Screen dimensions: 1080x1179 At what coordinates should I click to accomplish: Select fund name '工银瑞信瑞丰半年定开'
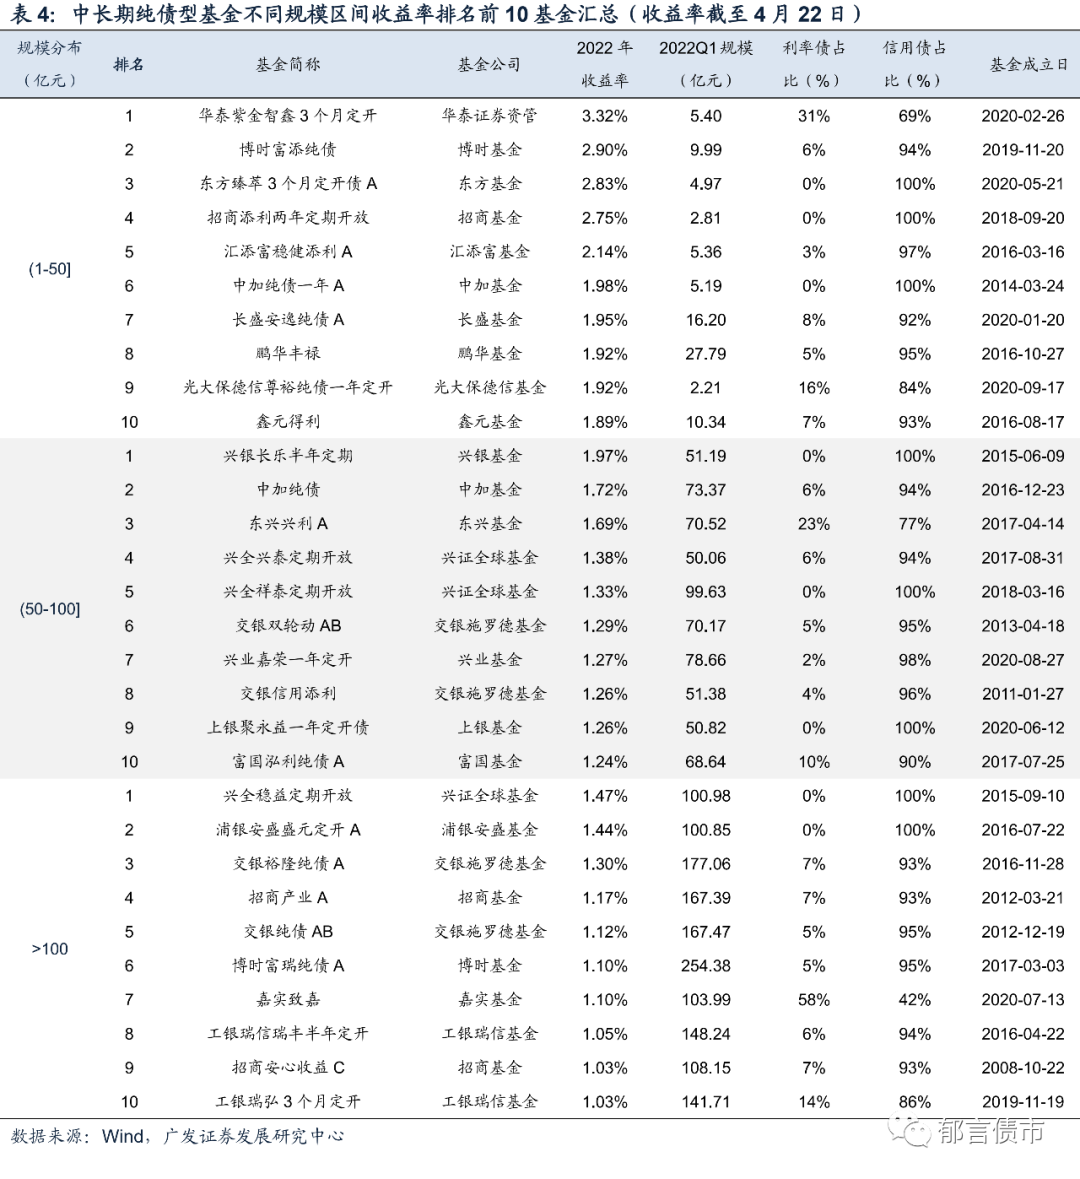(288, 1034)
